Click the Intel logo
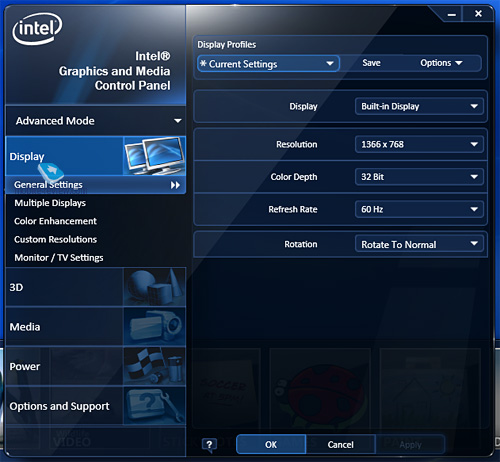 (37, 29)
